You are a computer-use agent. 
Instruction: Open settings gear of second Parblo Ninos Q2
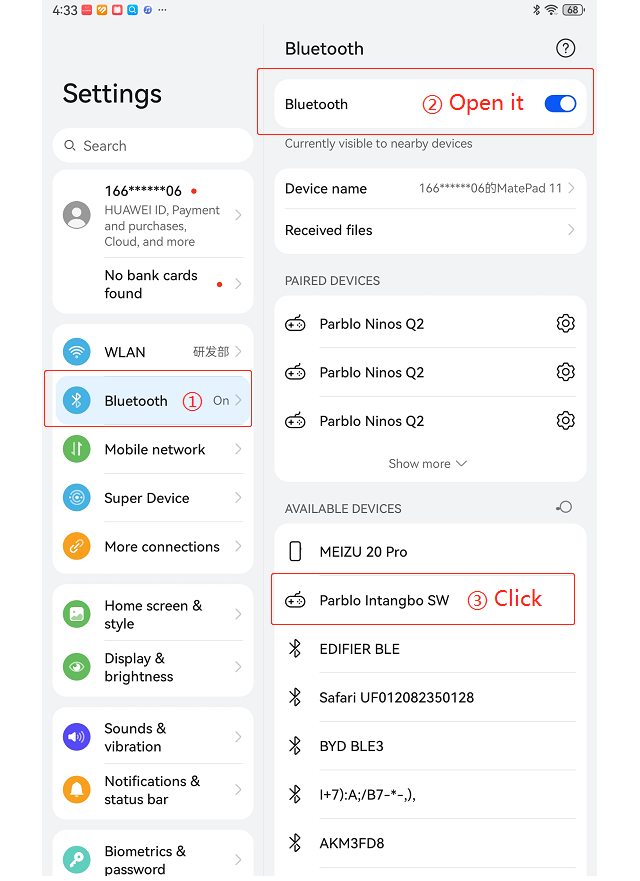pyautogui.click(x=565, y=372)
